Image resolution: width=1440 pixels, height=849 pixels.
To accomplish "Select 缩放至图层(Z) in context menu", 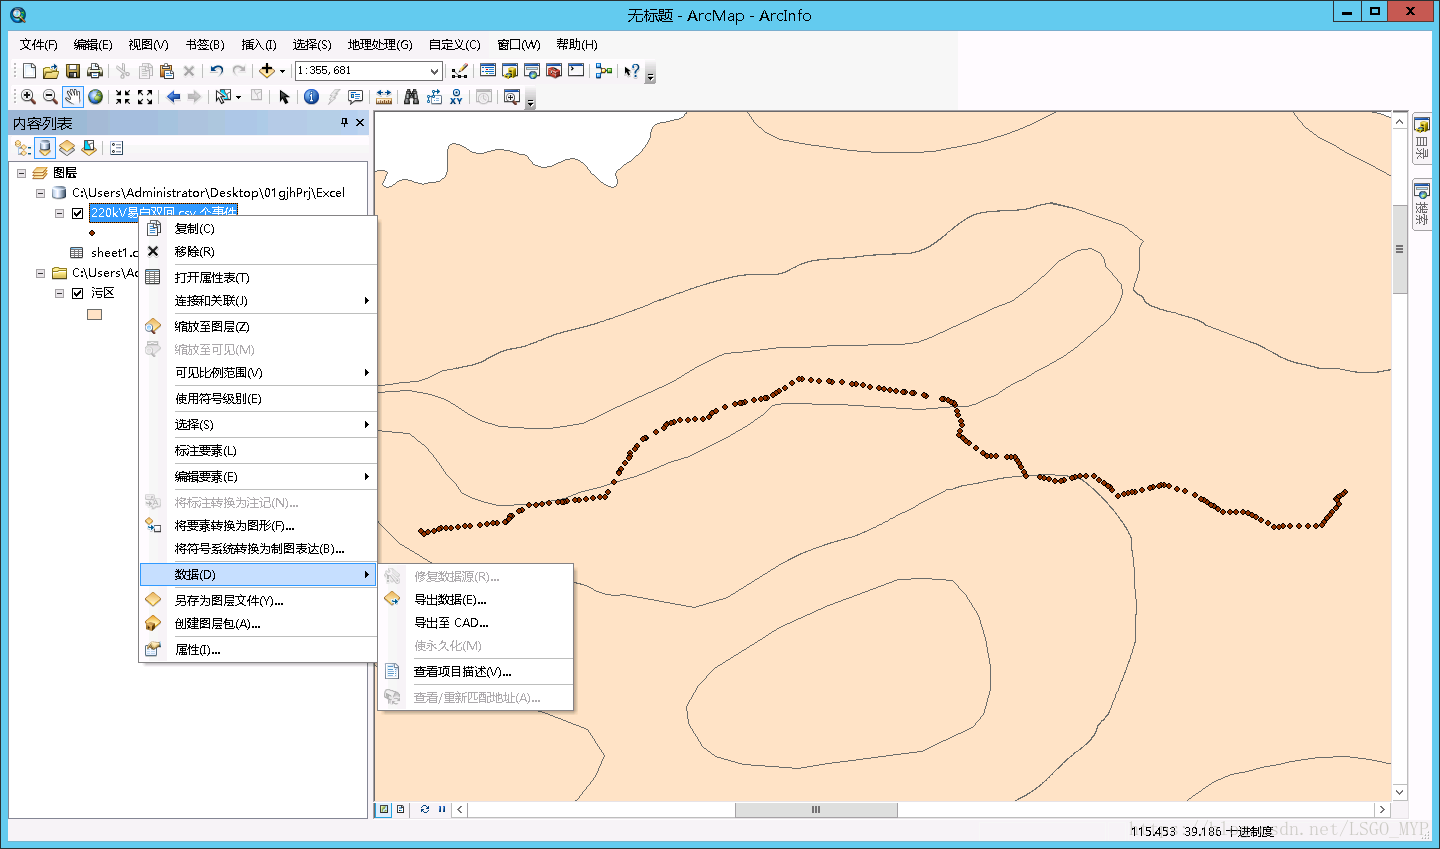I will tap(258, 327).
